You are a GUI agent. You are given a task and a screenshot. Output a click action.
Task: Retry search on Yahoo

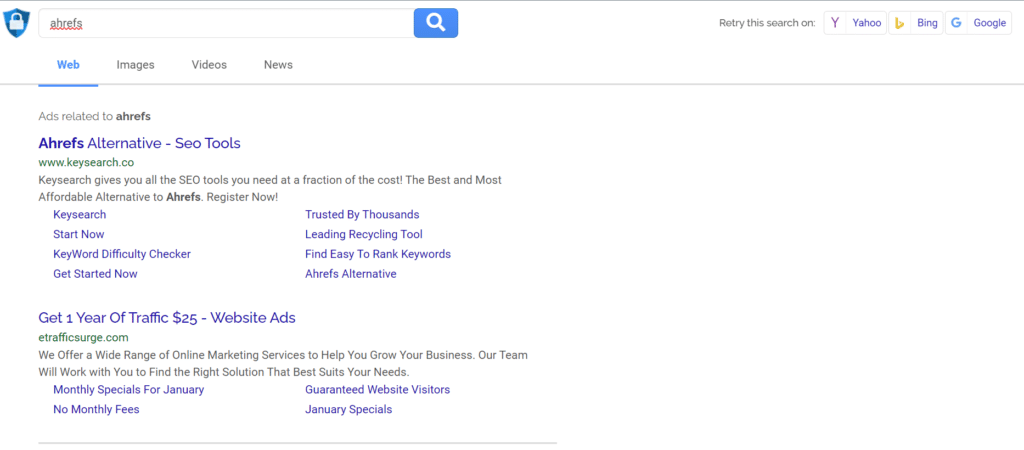(855, 23)
